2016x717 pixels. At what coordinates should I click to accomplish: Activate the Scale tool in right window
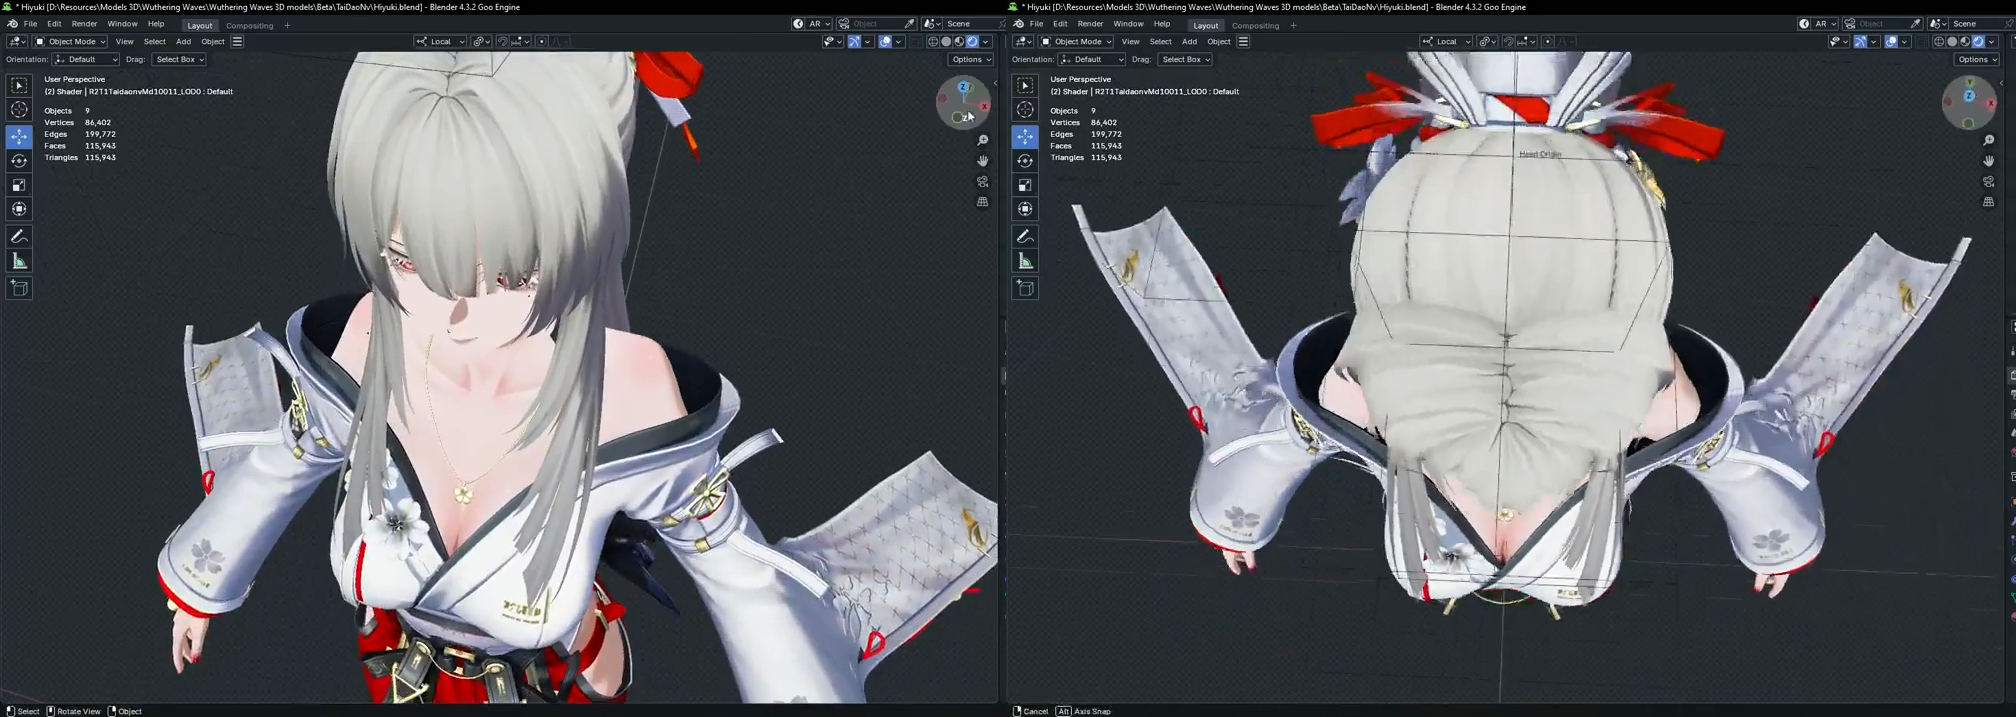(1025, 185)
